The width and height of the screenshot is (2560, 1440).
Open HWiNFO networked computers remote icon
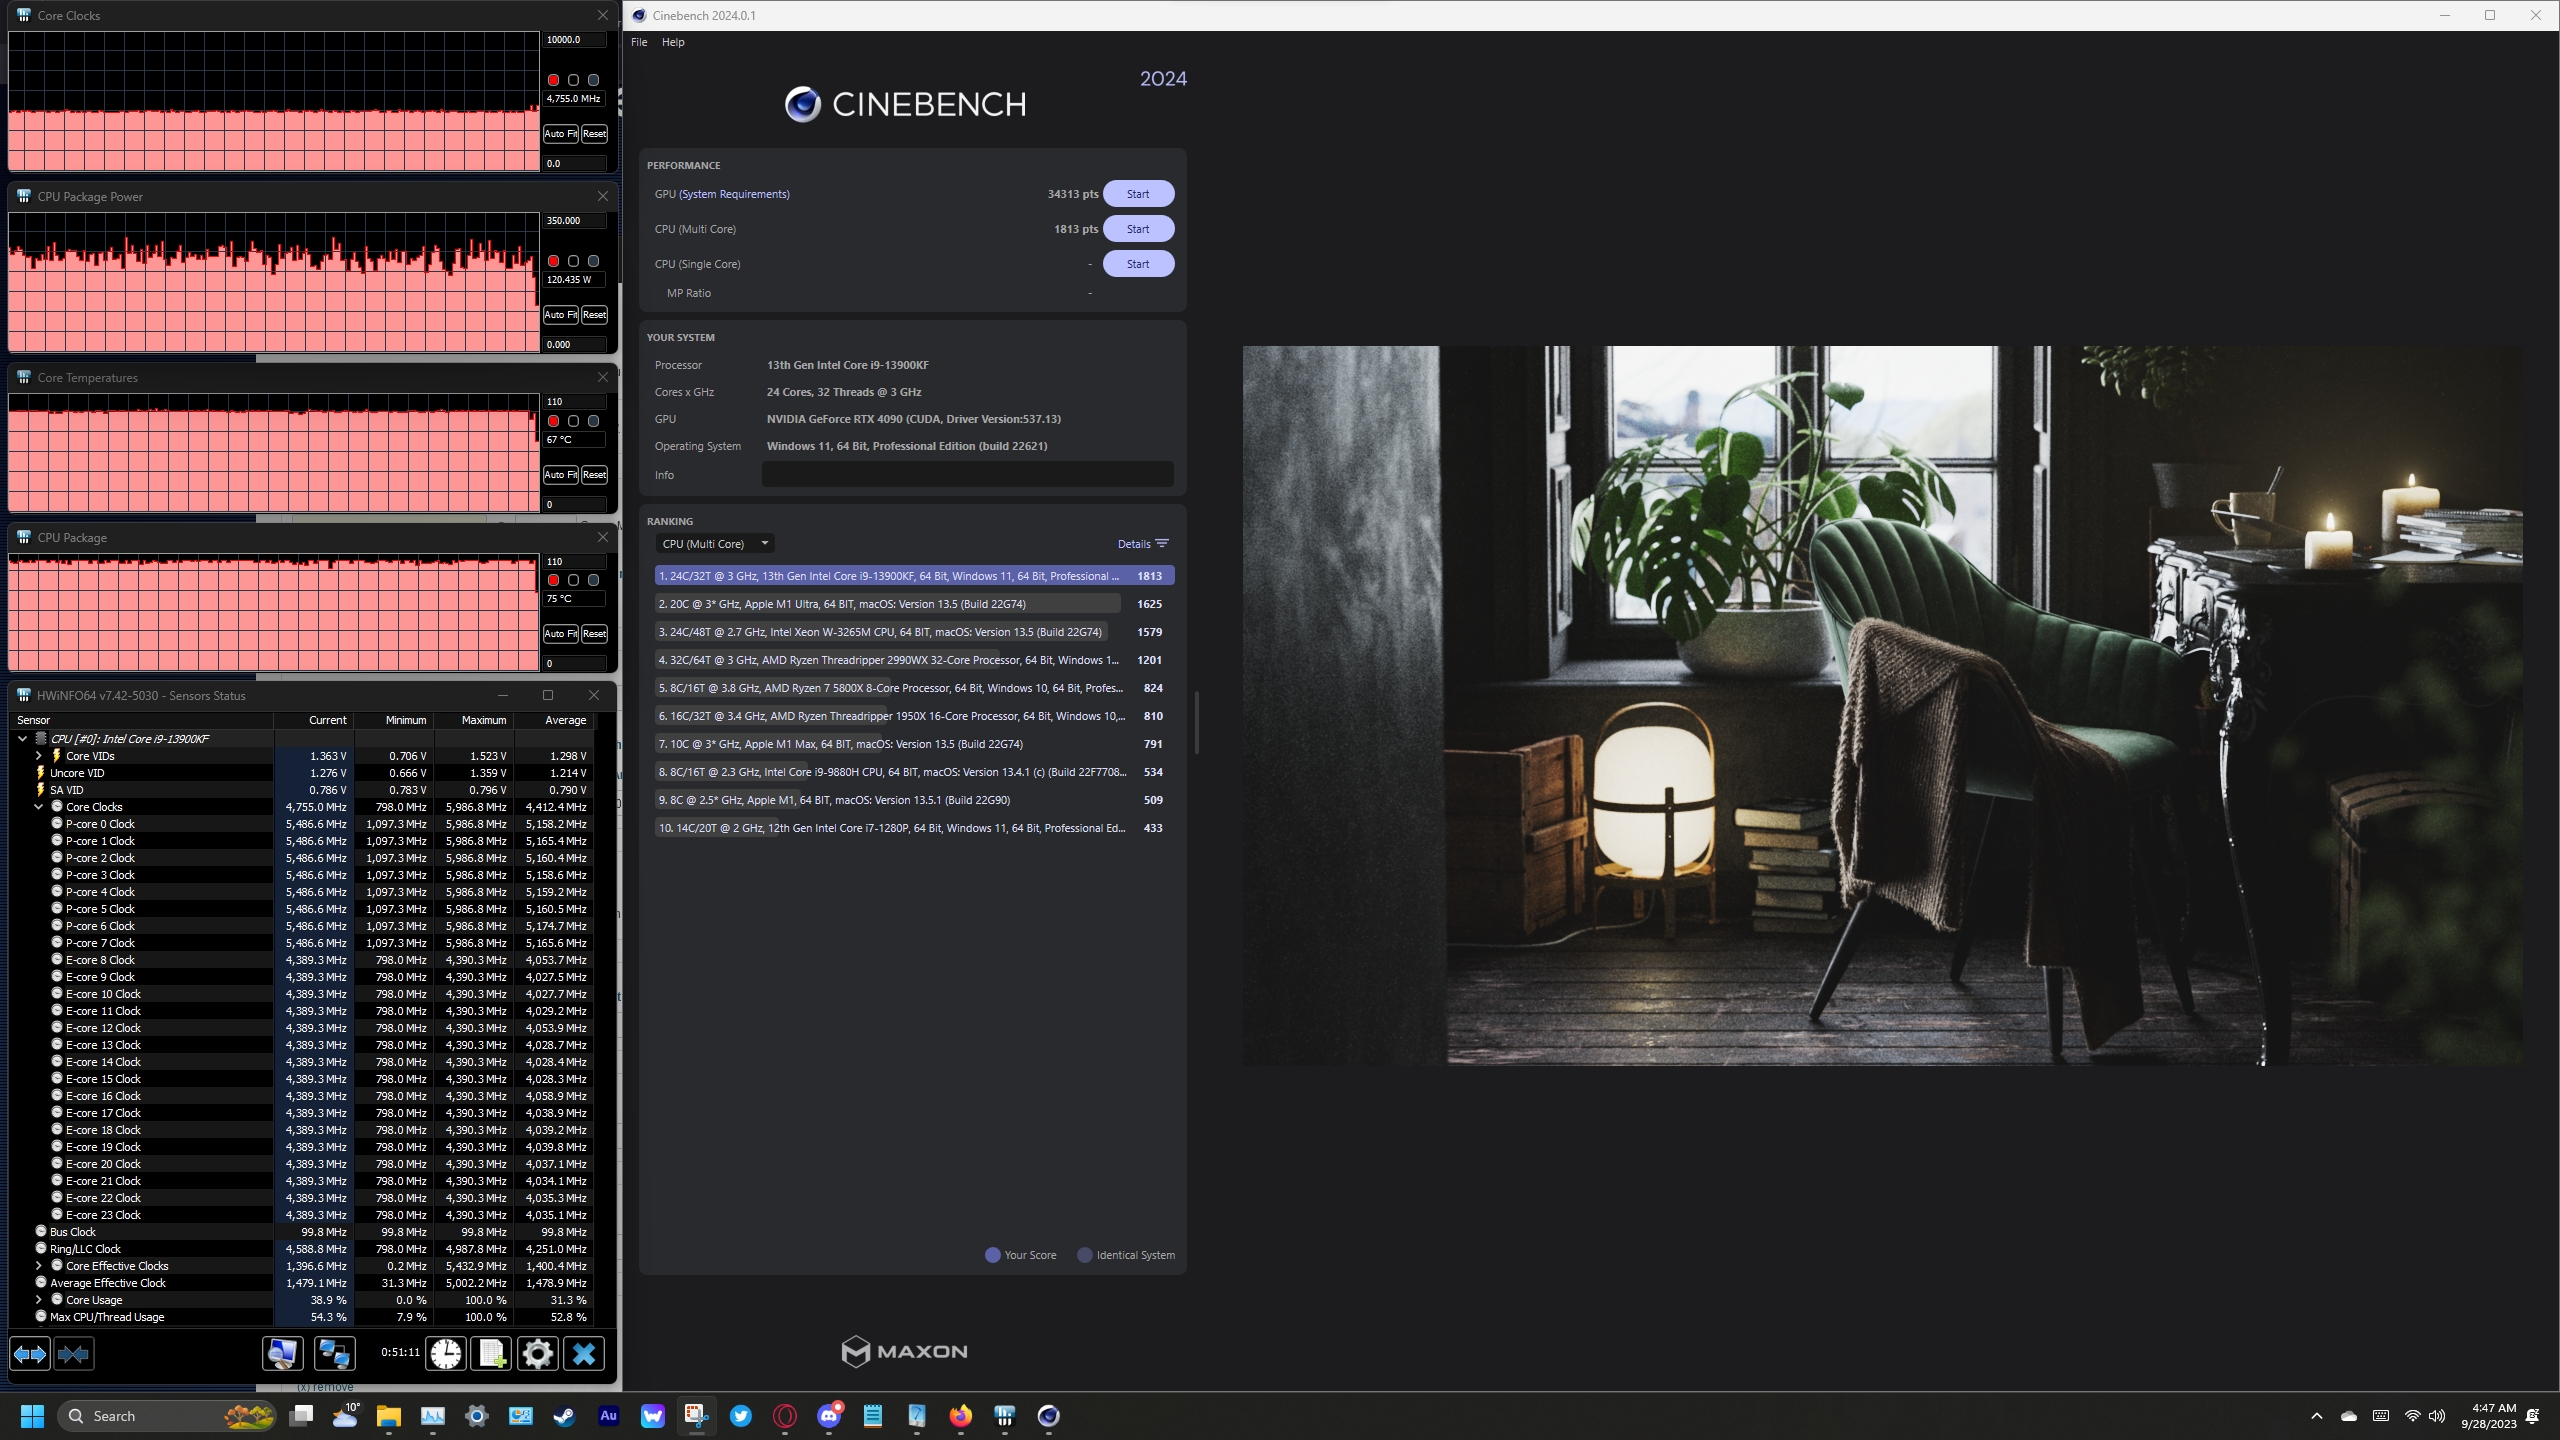334,1354
